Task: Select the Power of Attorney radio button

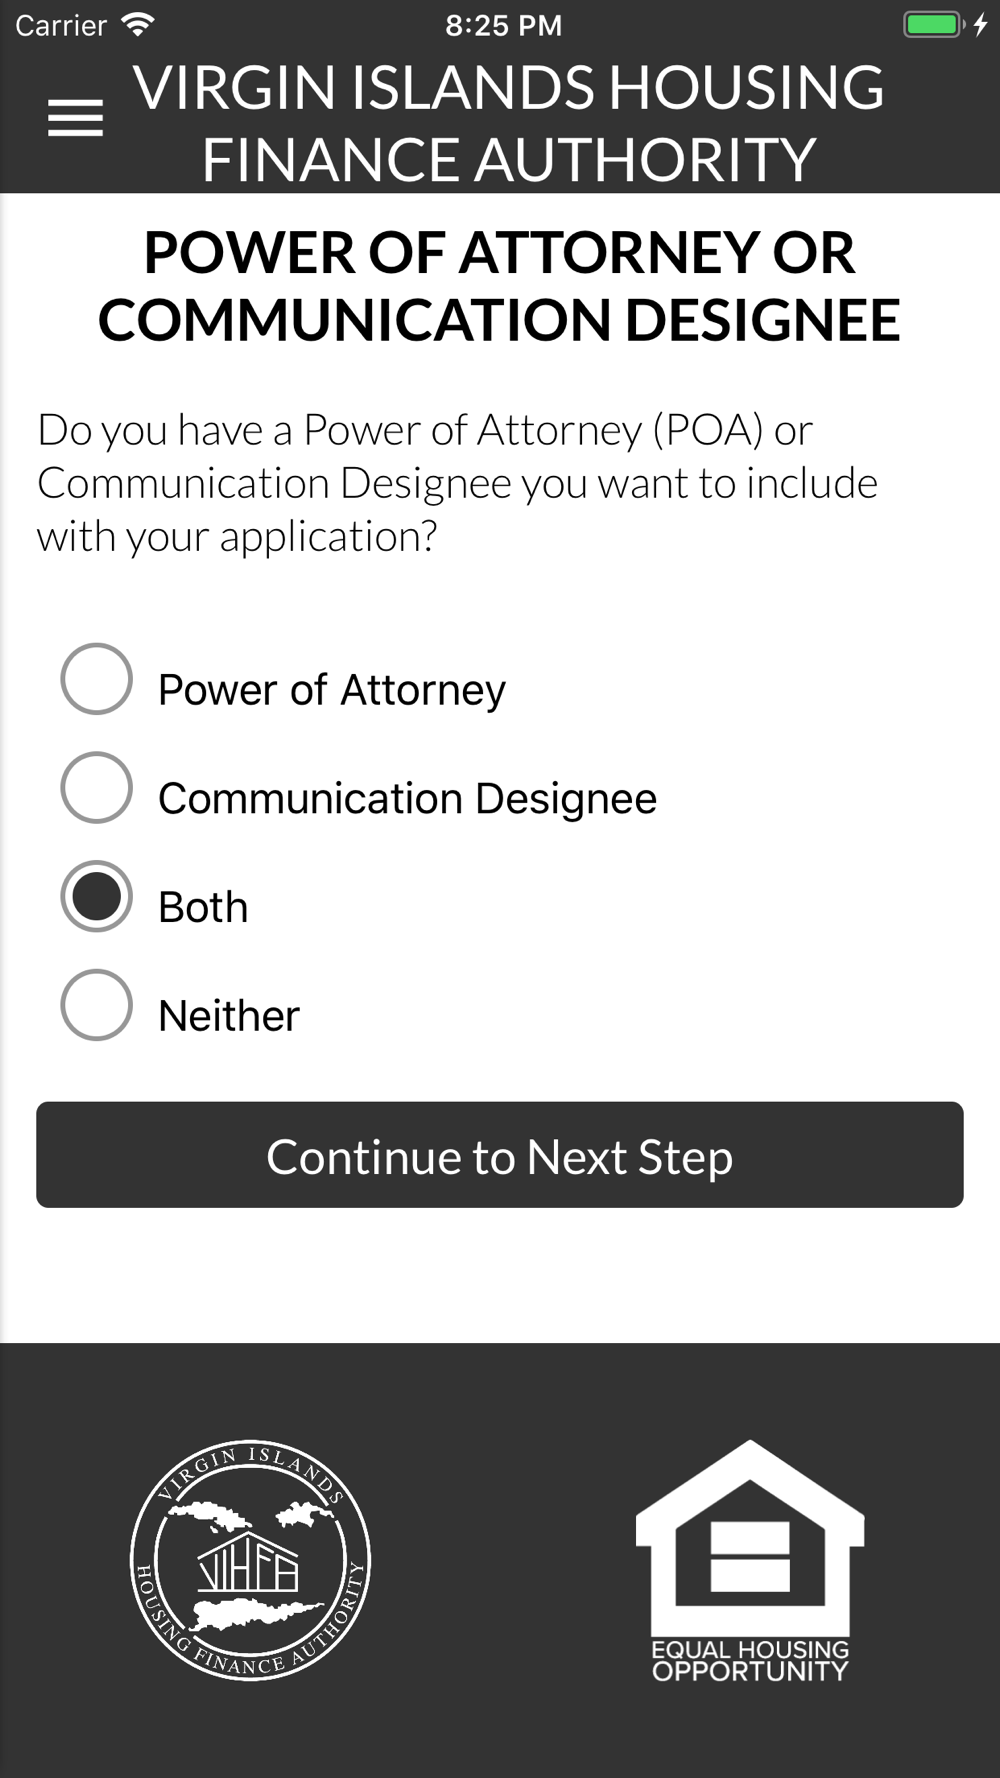Action: click(x=97, y=679)
